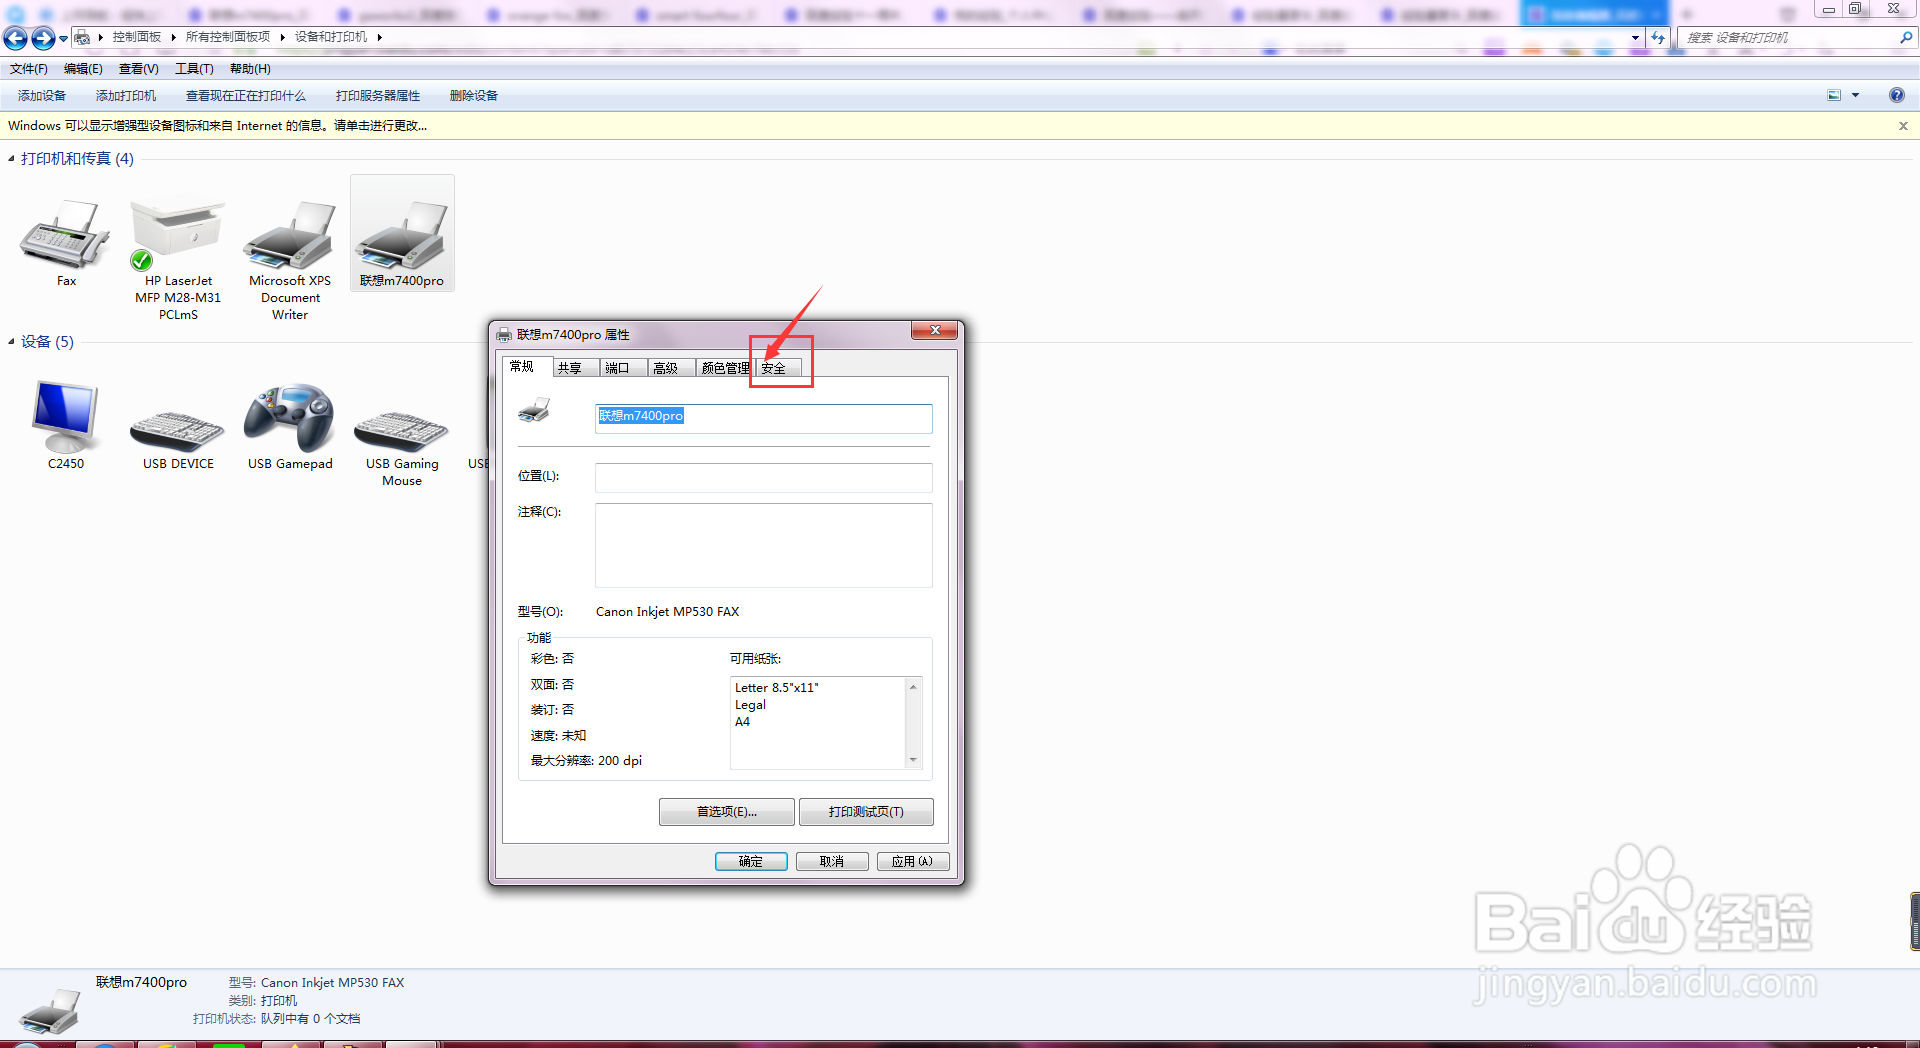Select the USB Gamepad device icon
The image size is (1920, 1048).
click(x=290, y=417)
